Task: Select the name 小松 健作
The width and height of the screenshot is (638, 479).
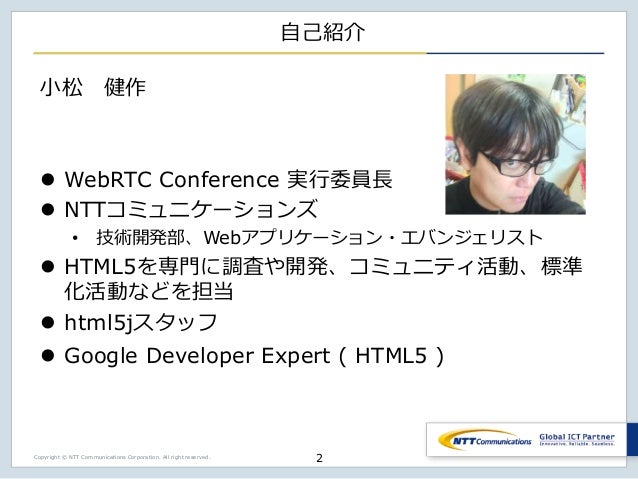Action: click(93, 87)
